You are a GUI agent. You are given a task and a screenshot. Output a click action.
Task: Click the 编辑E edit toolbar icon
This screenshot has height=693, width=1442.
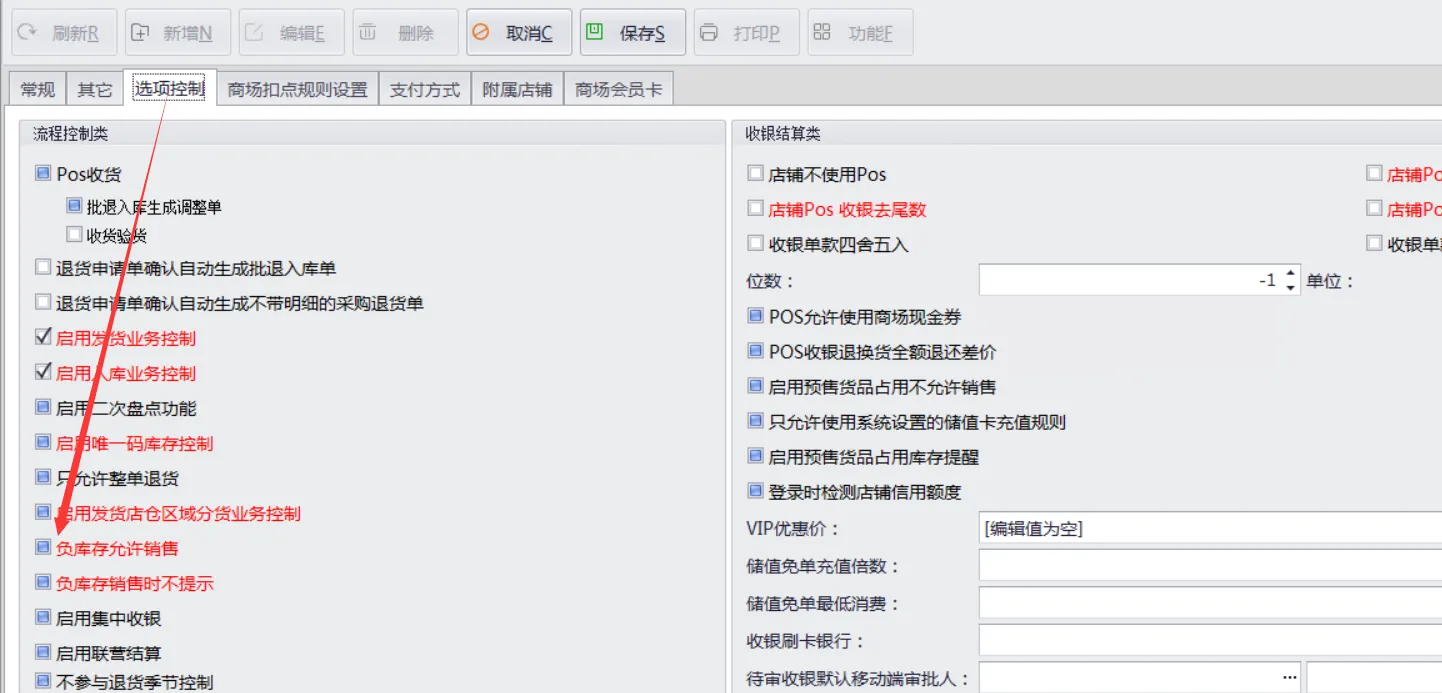(x=255, y=33)
